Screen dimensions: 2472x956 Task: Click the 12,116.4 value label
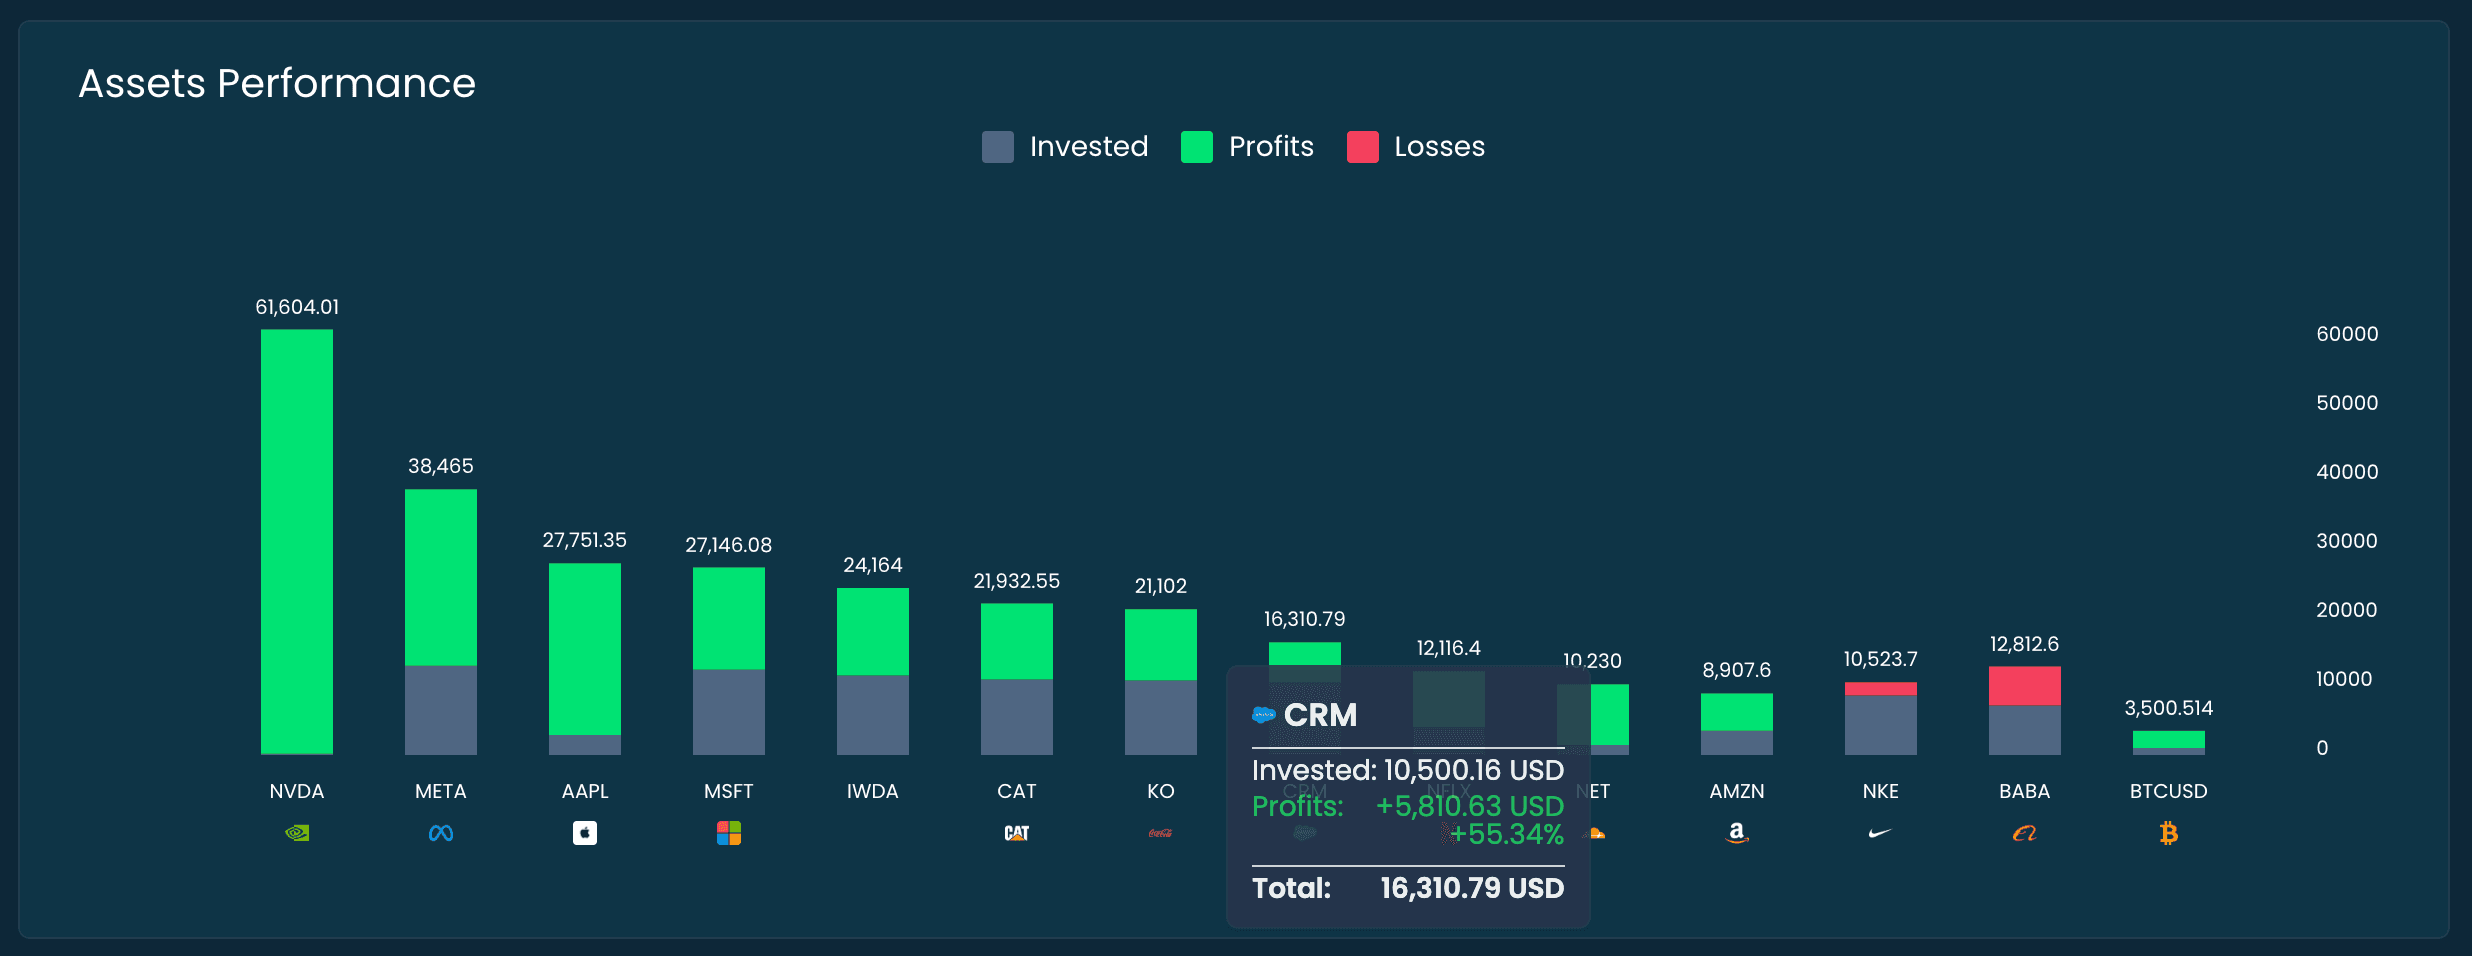pos(1449,648)
